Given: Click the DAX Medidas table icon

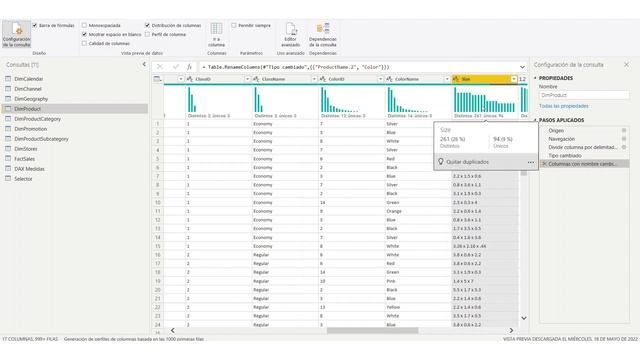Looking at the screenshot, I should tap(8, 169).
